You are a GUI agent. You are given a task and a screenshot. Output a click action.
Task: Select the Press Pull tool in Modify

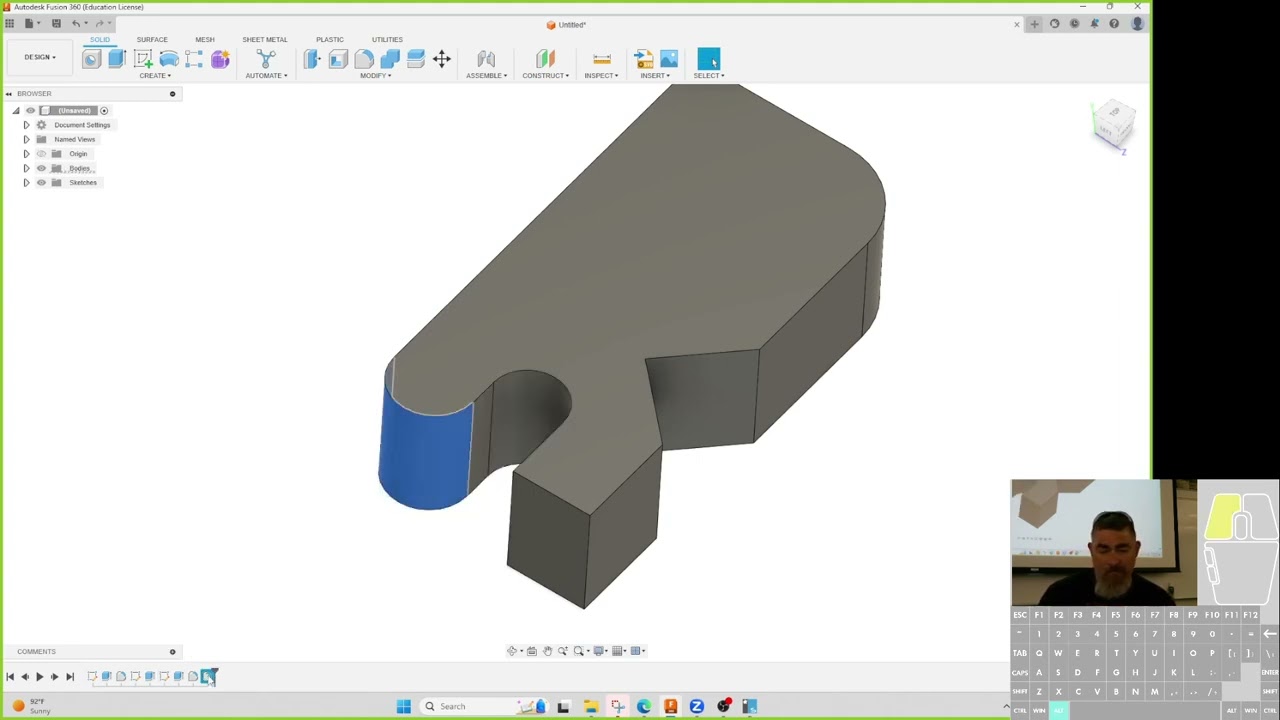[312, 59]
